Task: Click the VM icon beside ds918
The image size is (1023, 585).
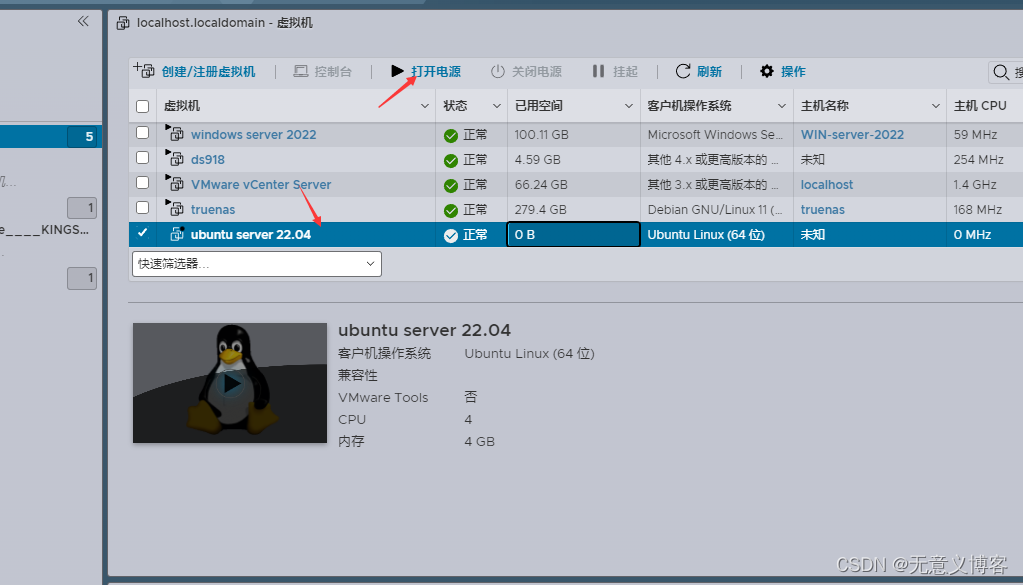Action: point(174,158)
